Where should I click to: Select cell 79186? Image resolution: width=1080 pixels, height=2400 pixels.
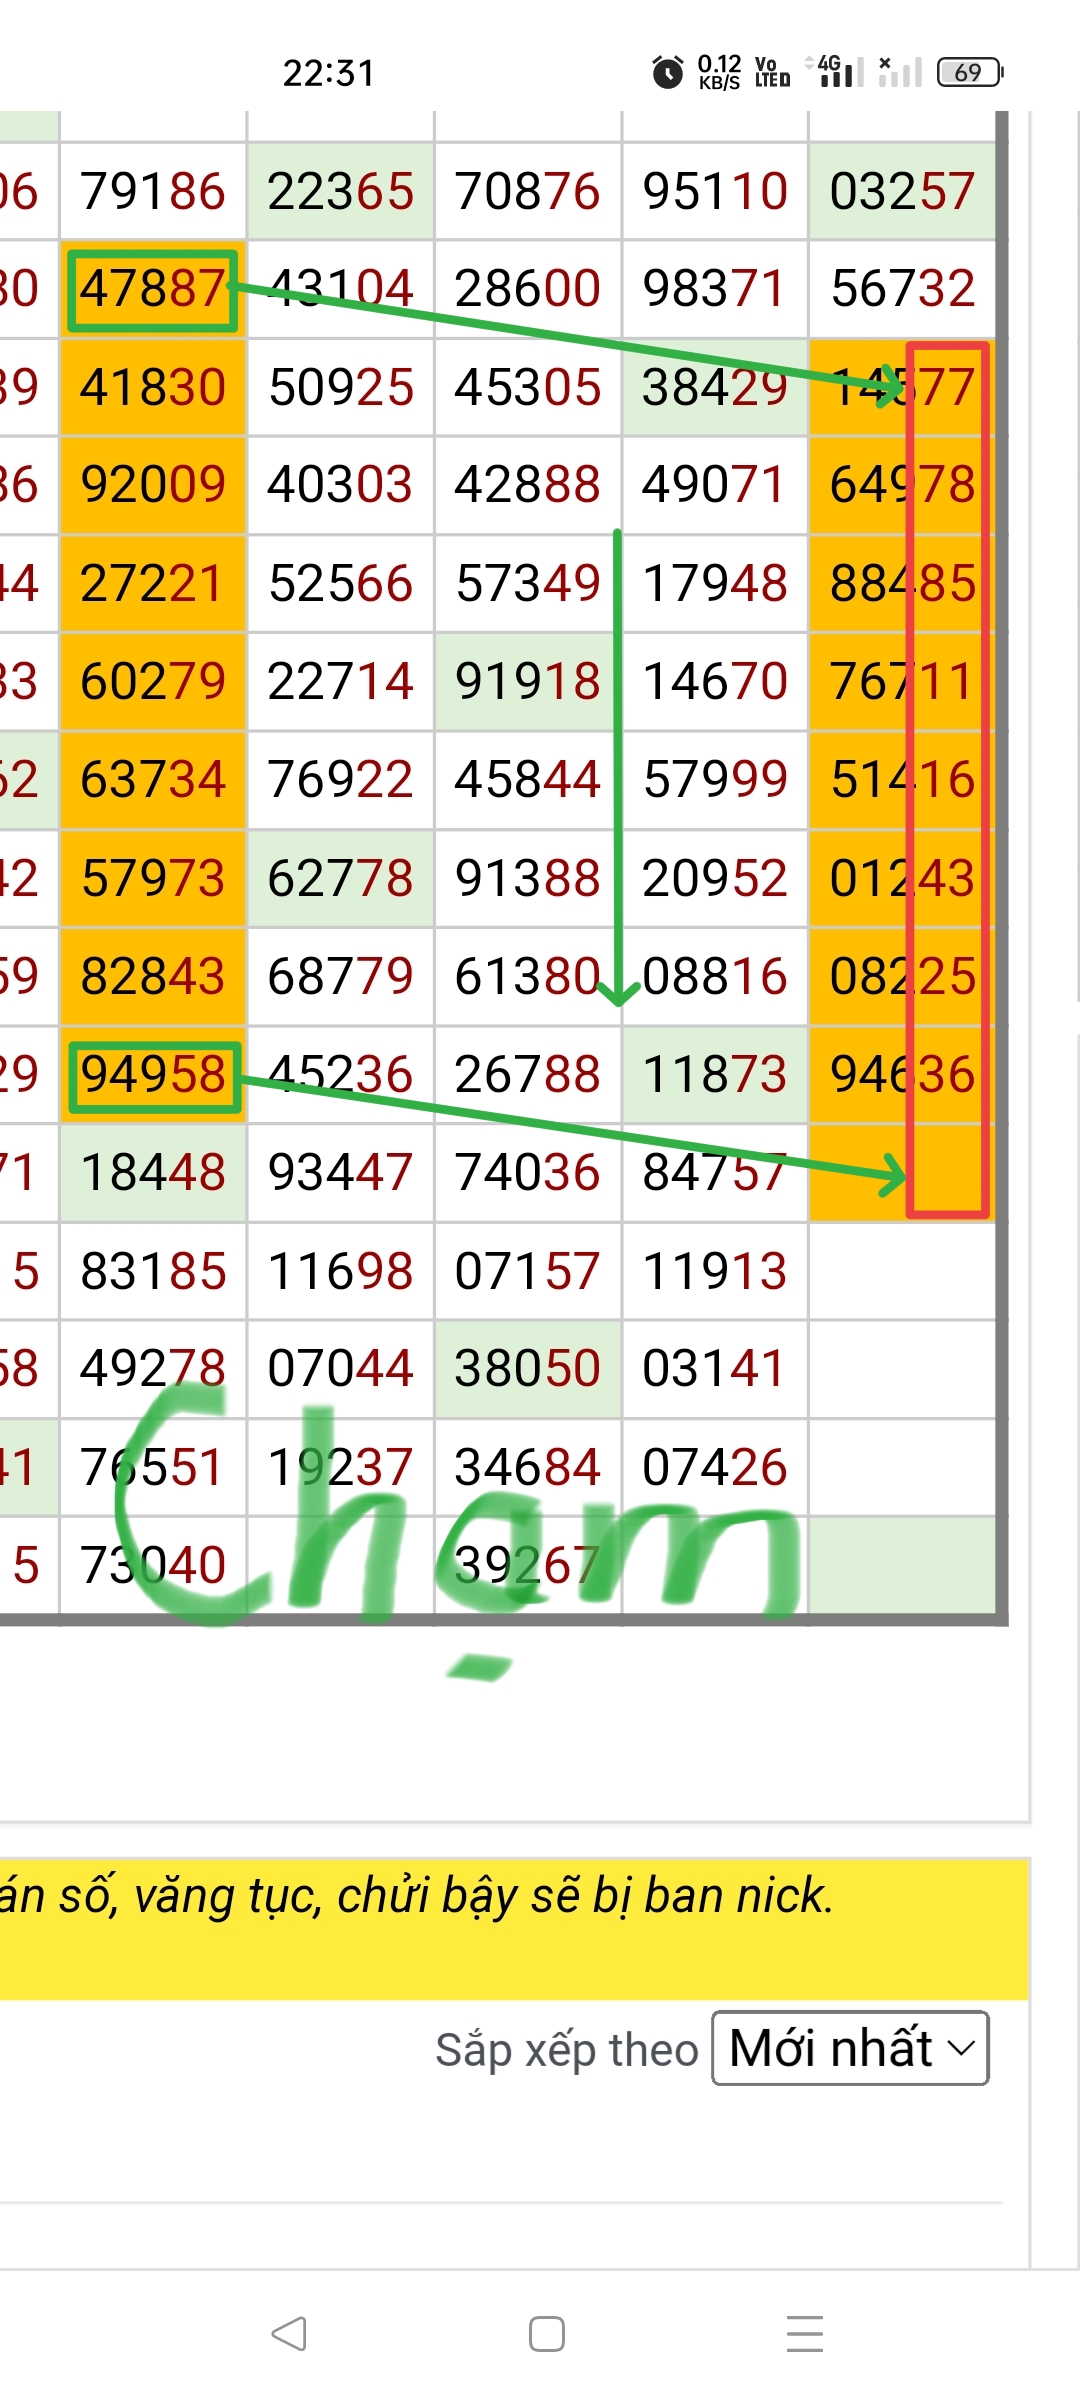coord(153,191)
